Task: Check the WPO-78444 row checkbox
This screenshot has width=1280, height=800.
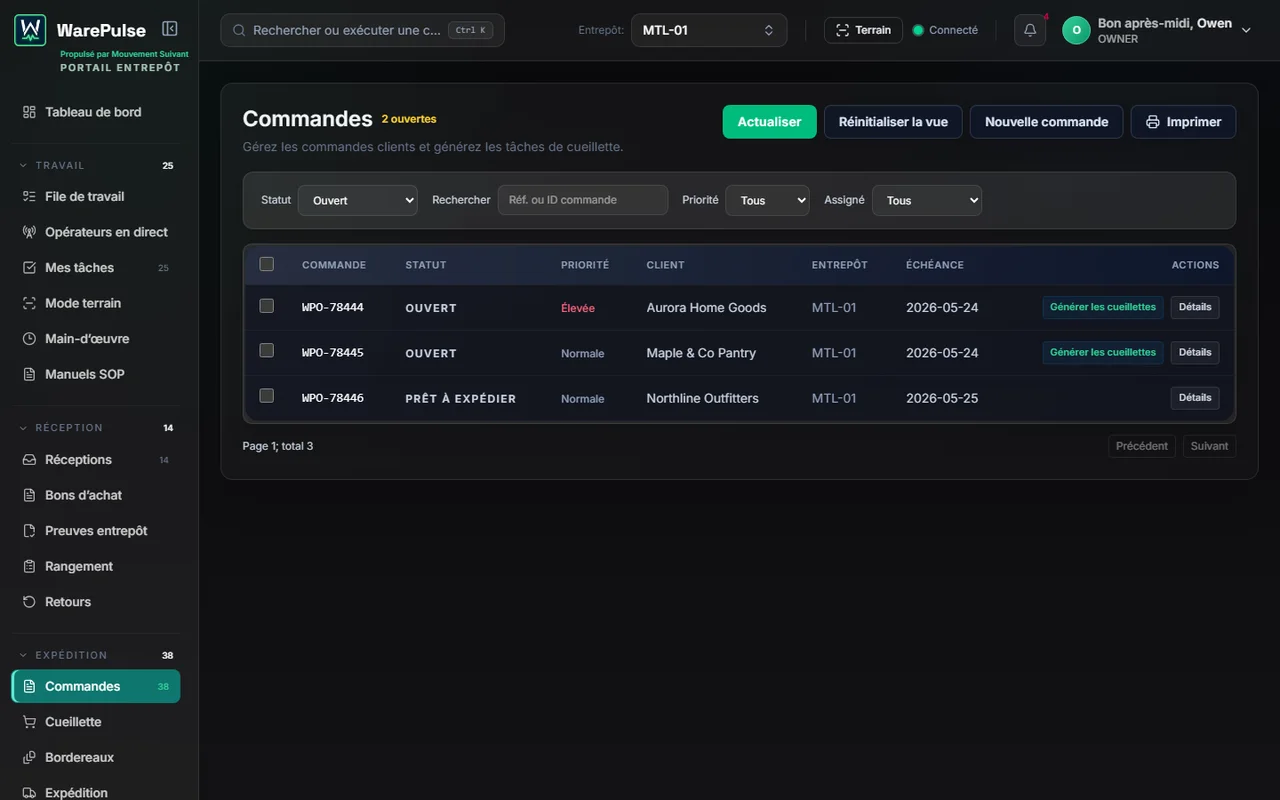Action: tap(266, 305)
